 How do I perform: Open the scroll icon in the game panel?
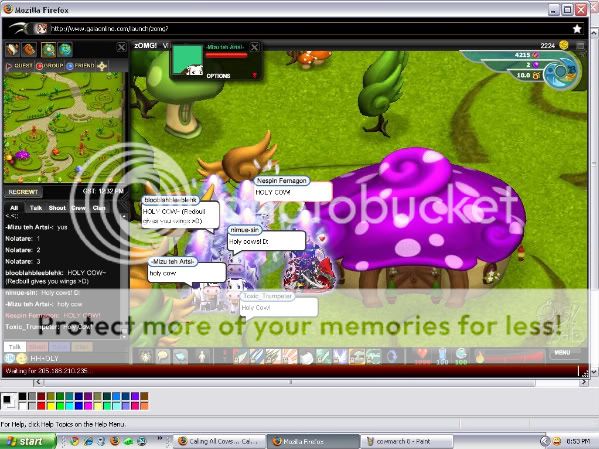click(x=12, y=49)
